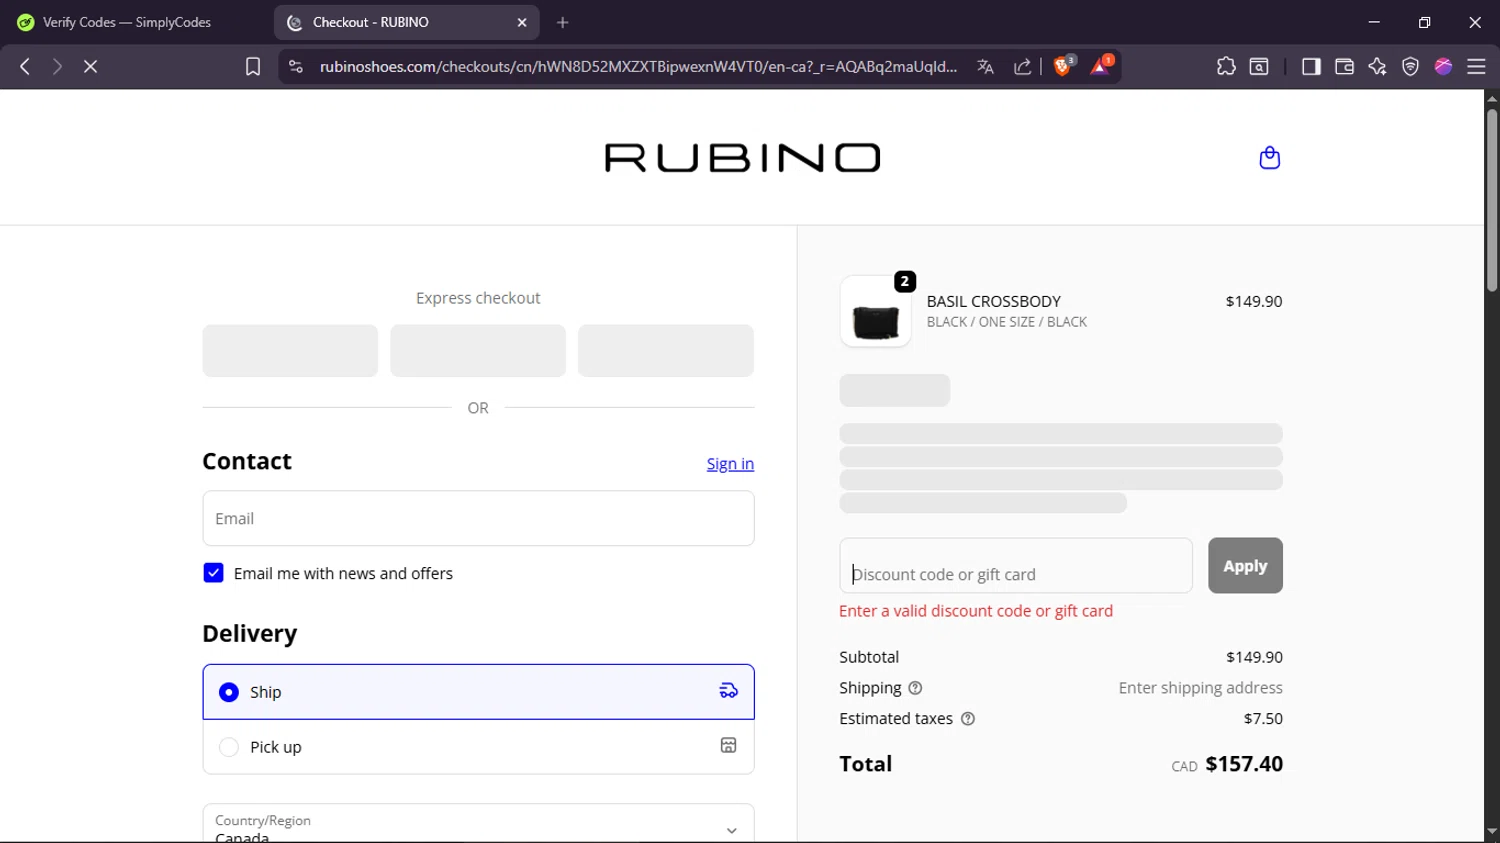Select the Pick up delivery option
Image resolution: width=1500 pixels, height=843 pixels.
pos(478,747)
